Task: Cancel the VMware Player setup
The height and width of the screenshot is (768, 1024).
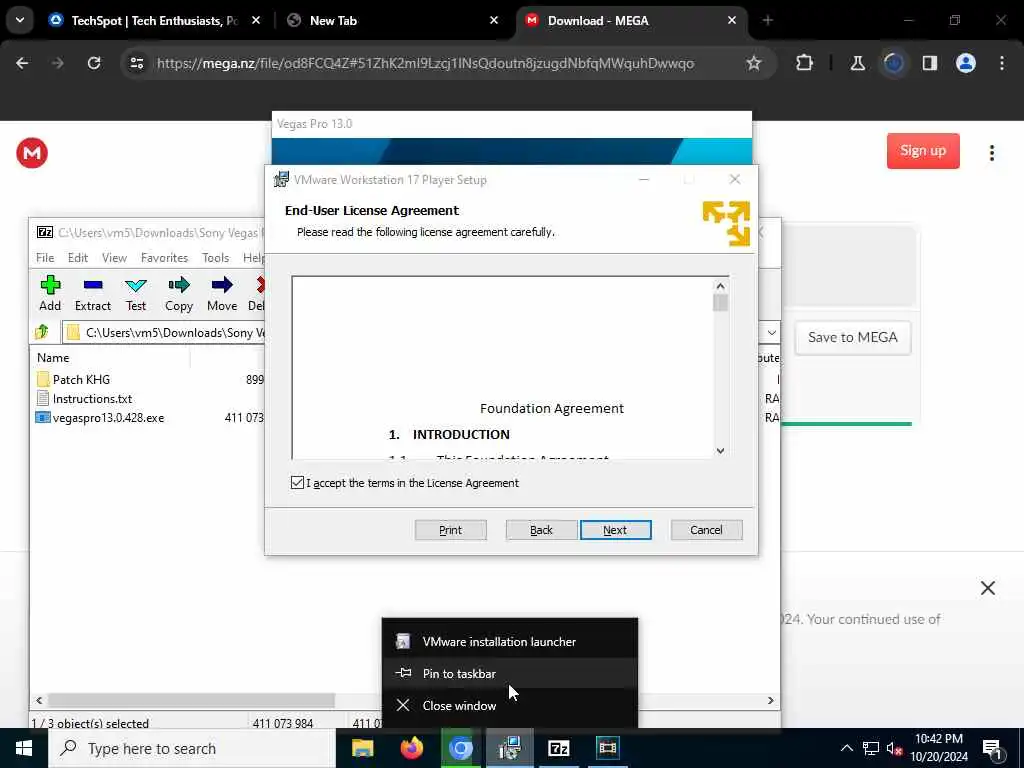Action: (706, 530)
